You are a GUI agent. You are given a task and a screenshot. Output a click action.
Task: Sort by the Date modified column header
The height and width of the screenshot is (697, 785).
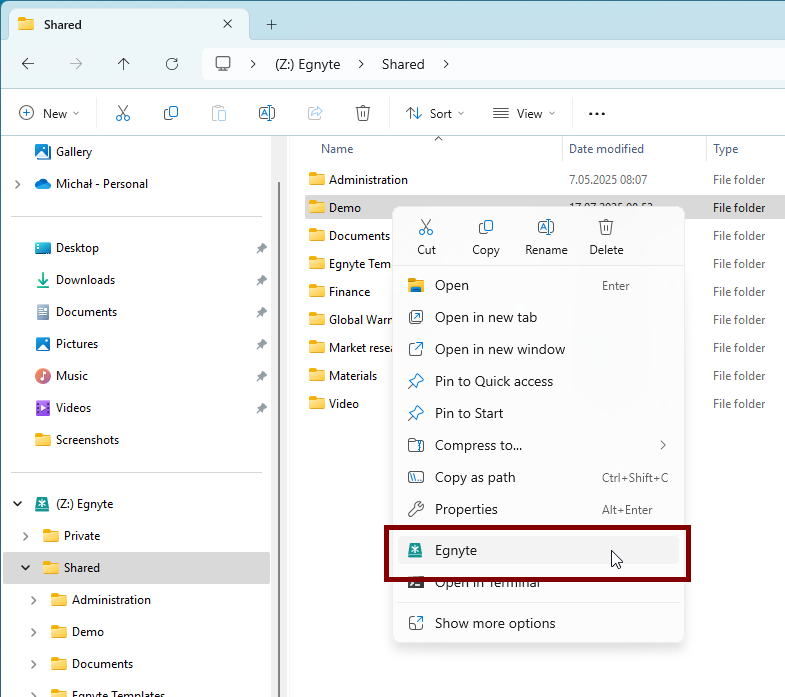606,149
